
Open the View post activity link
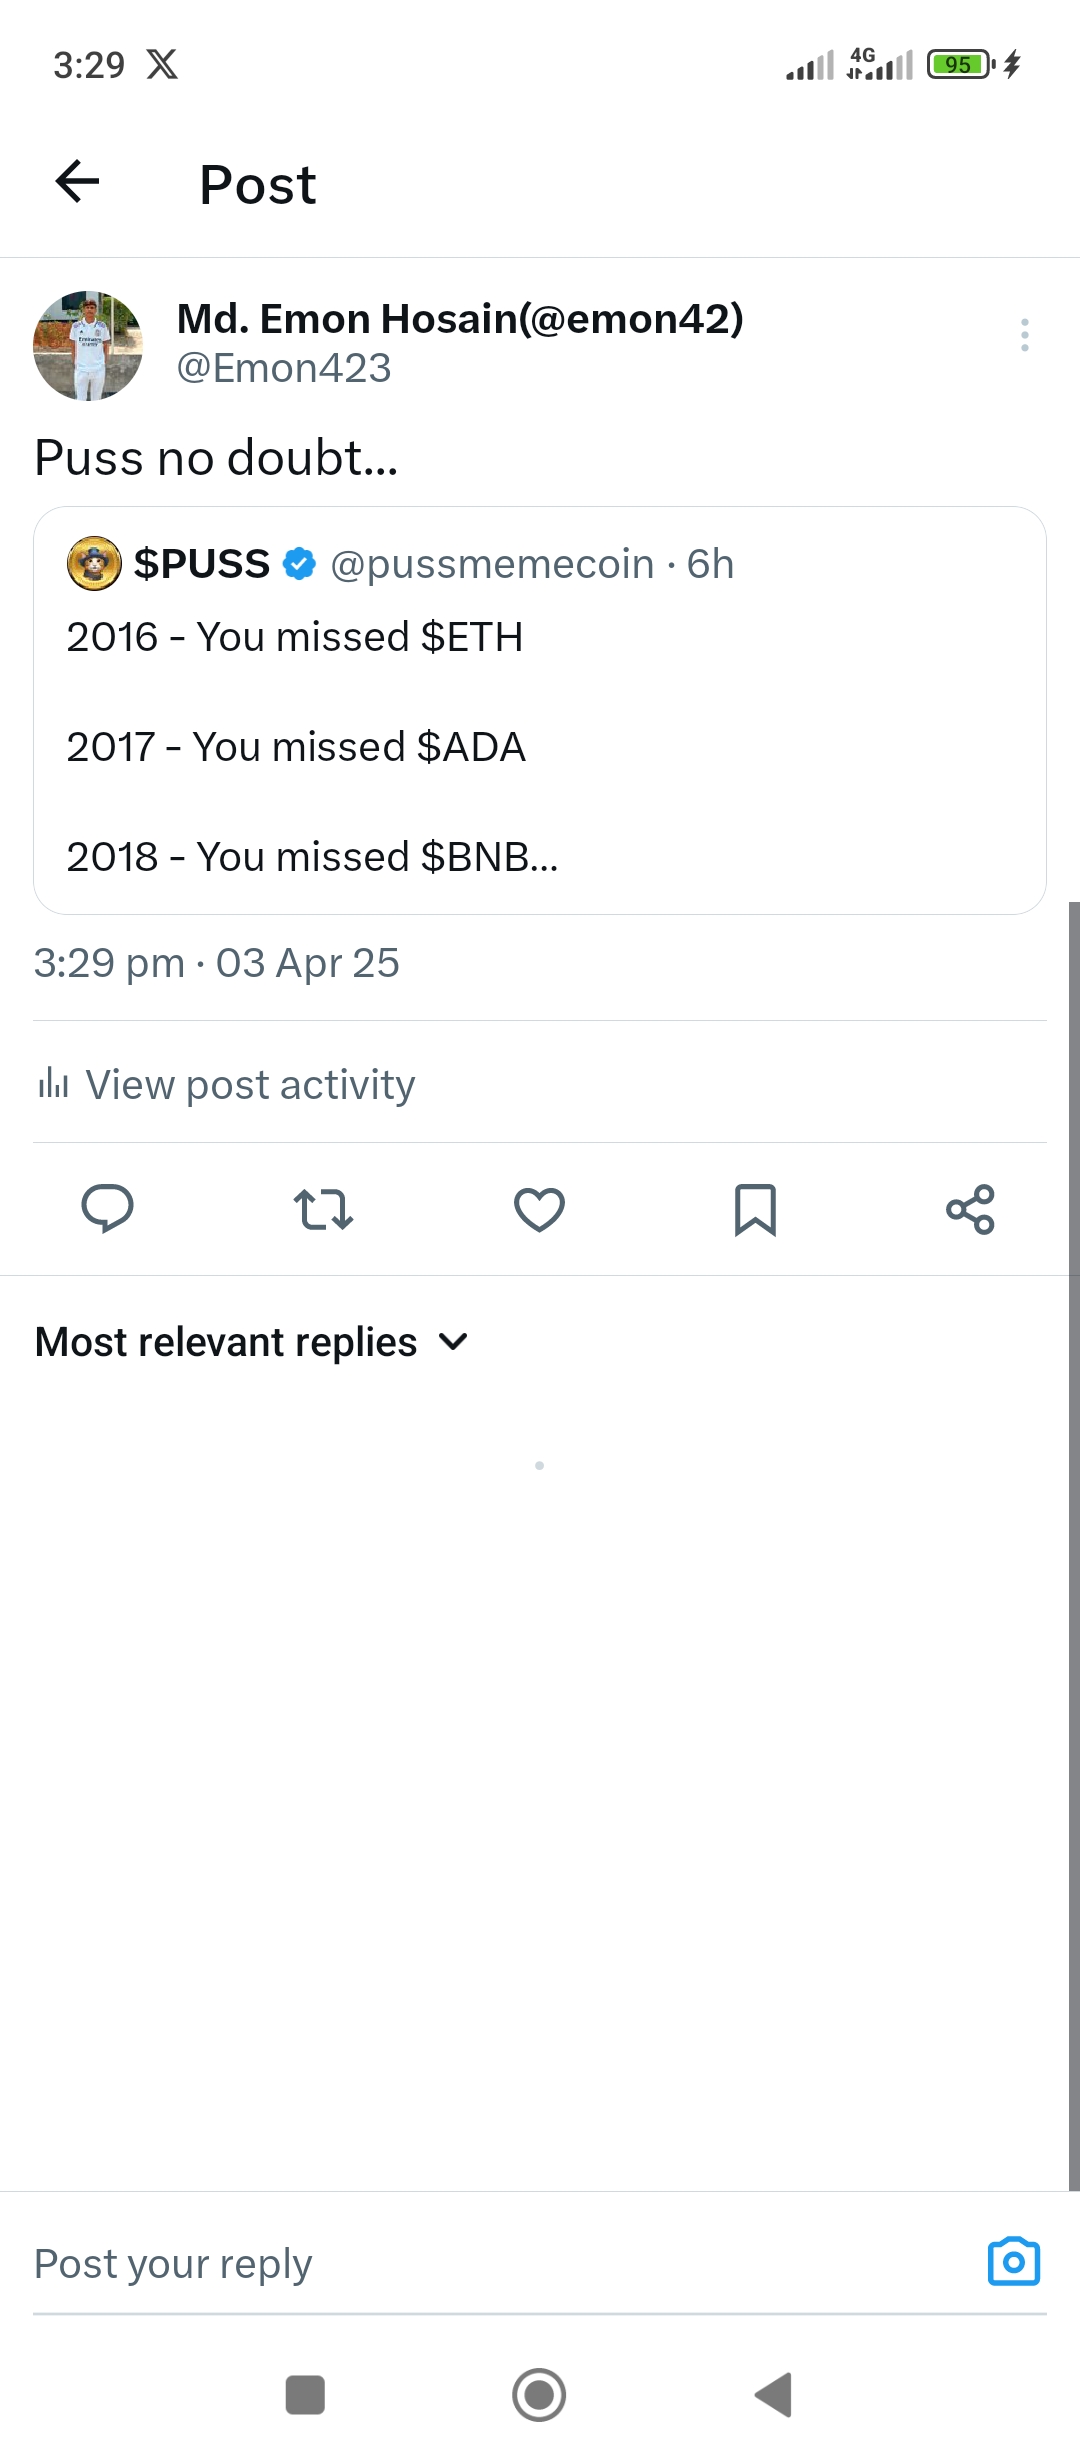[x=250, y=1085]
